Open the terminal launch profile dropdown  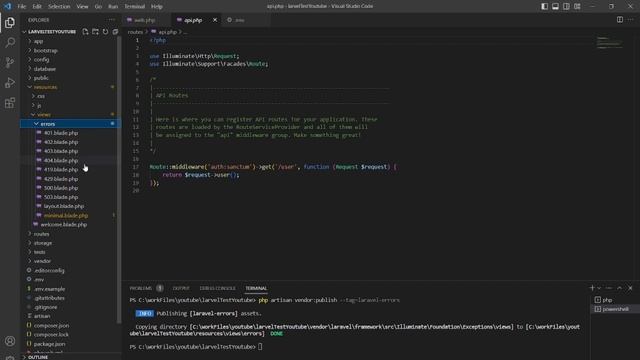pyautogui.click(x=599, y=288)
